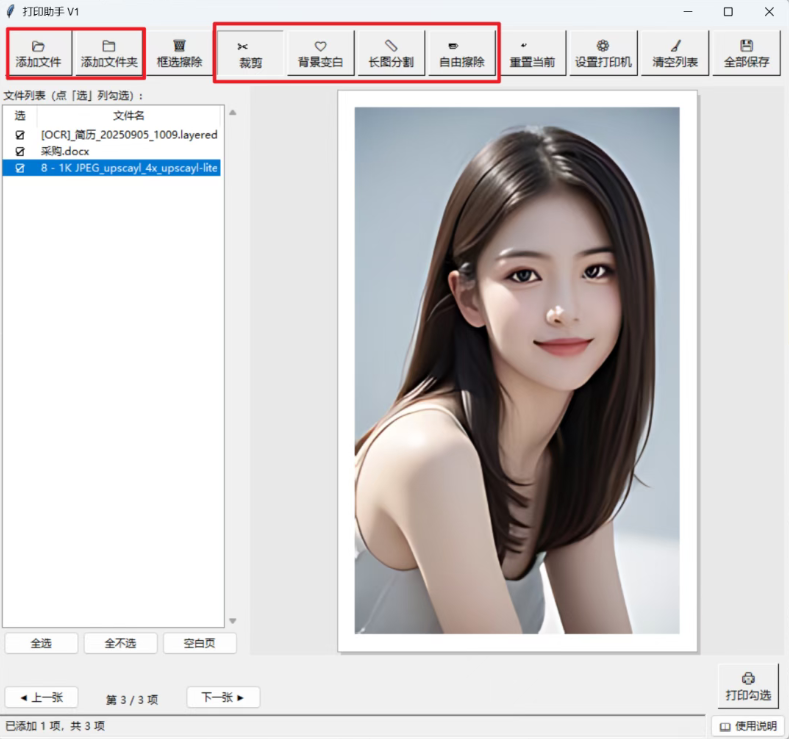Go to next image with 下一张
Image resolution: width=789 pixels, height=739 pixels.
coord(223,697)
